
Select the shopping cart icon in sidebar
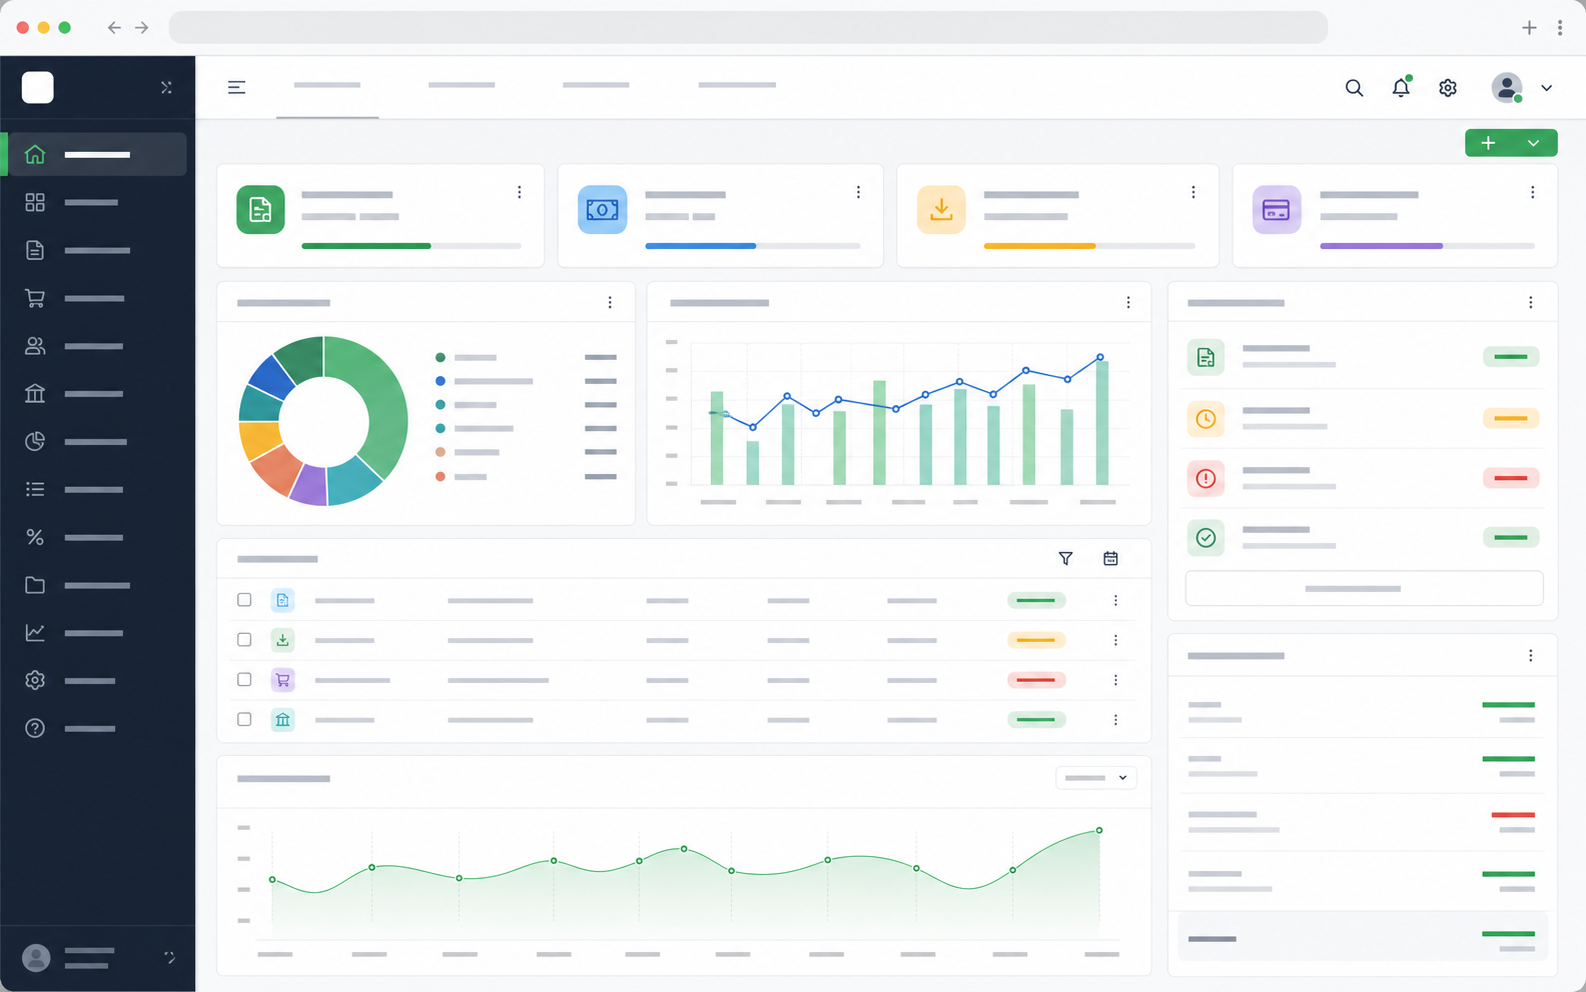tap(35, 298)
